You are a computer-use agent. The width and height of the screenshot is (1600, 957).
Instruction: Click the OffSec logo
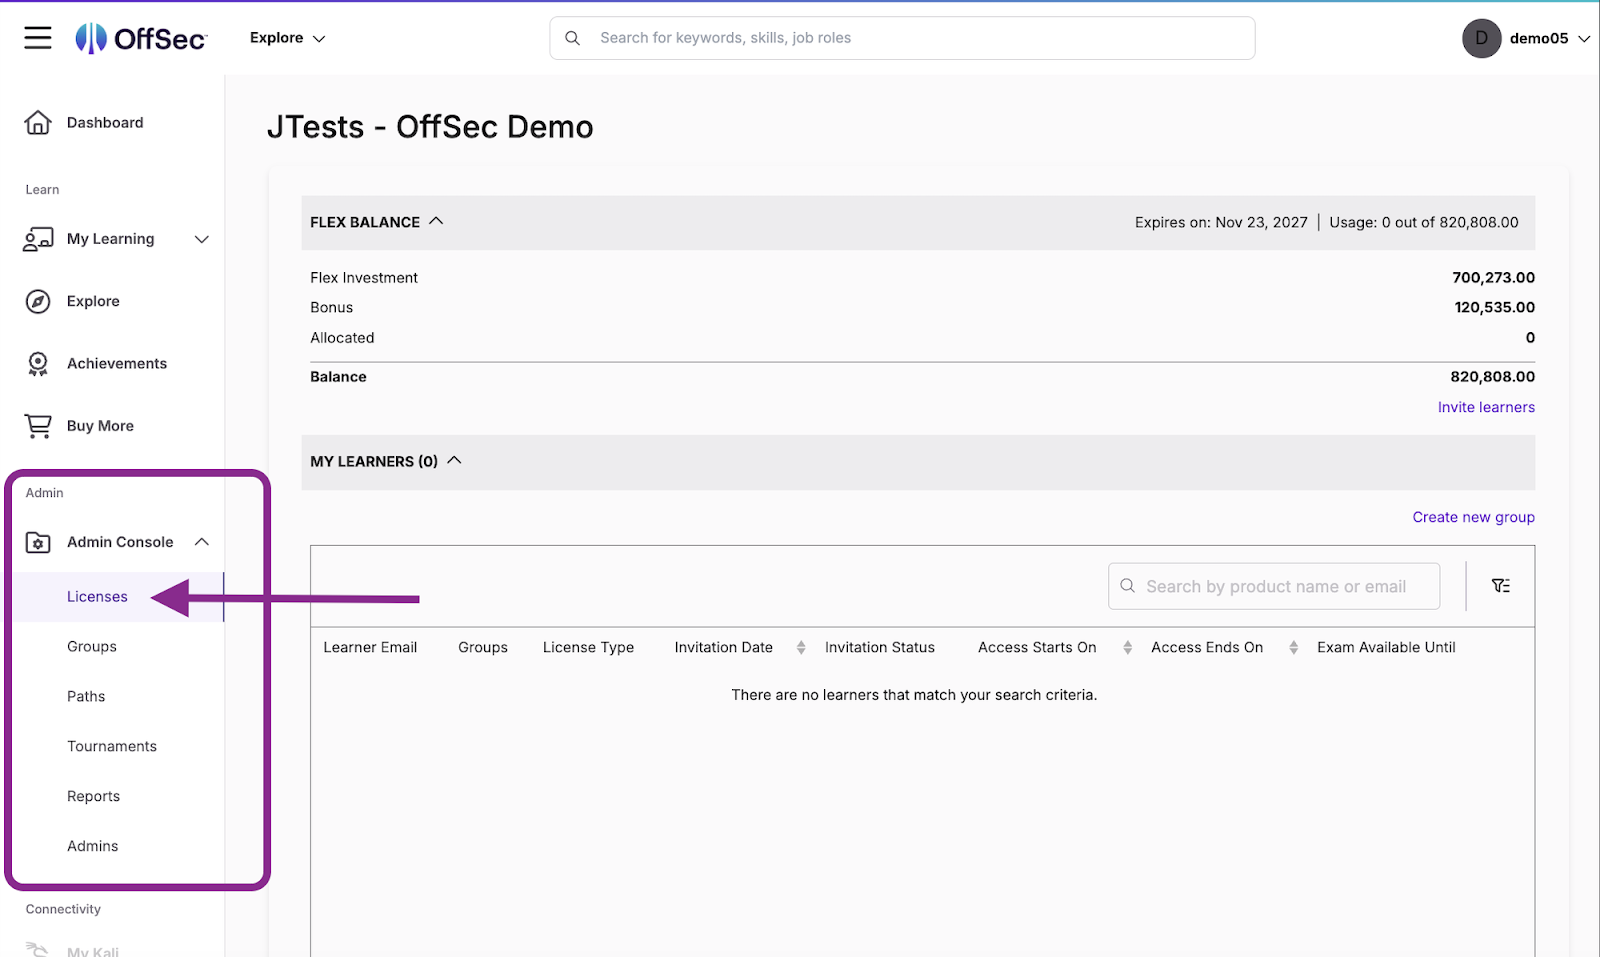(x=141, y=38)
